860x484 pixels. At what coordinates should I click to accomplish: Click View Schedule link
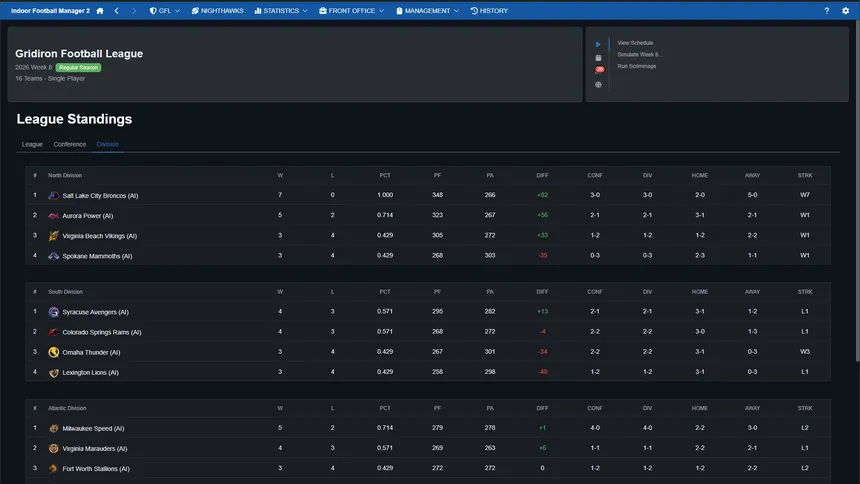click(x=635, y=43)
